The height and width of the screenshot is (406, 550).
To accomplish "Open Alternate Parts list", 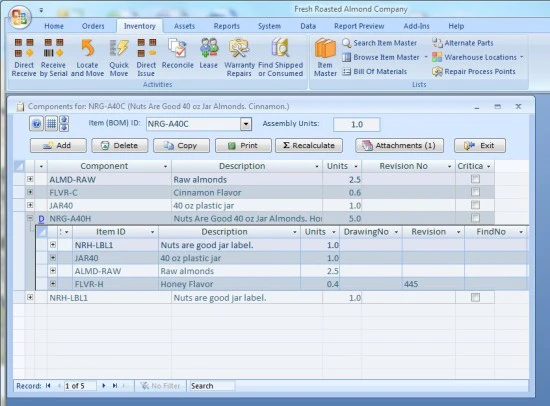I will click(x=463, y=43).
